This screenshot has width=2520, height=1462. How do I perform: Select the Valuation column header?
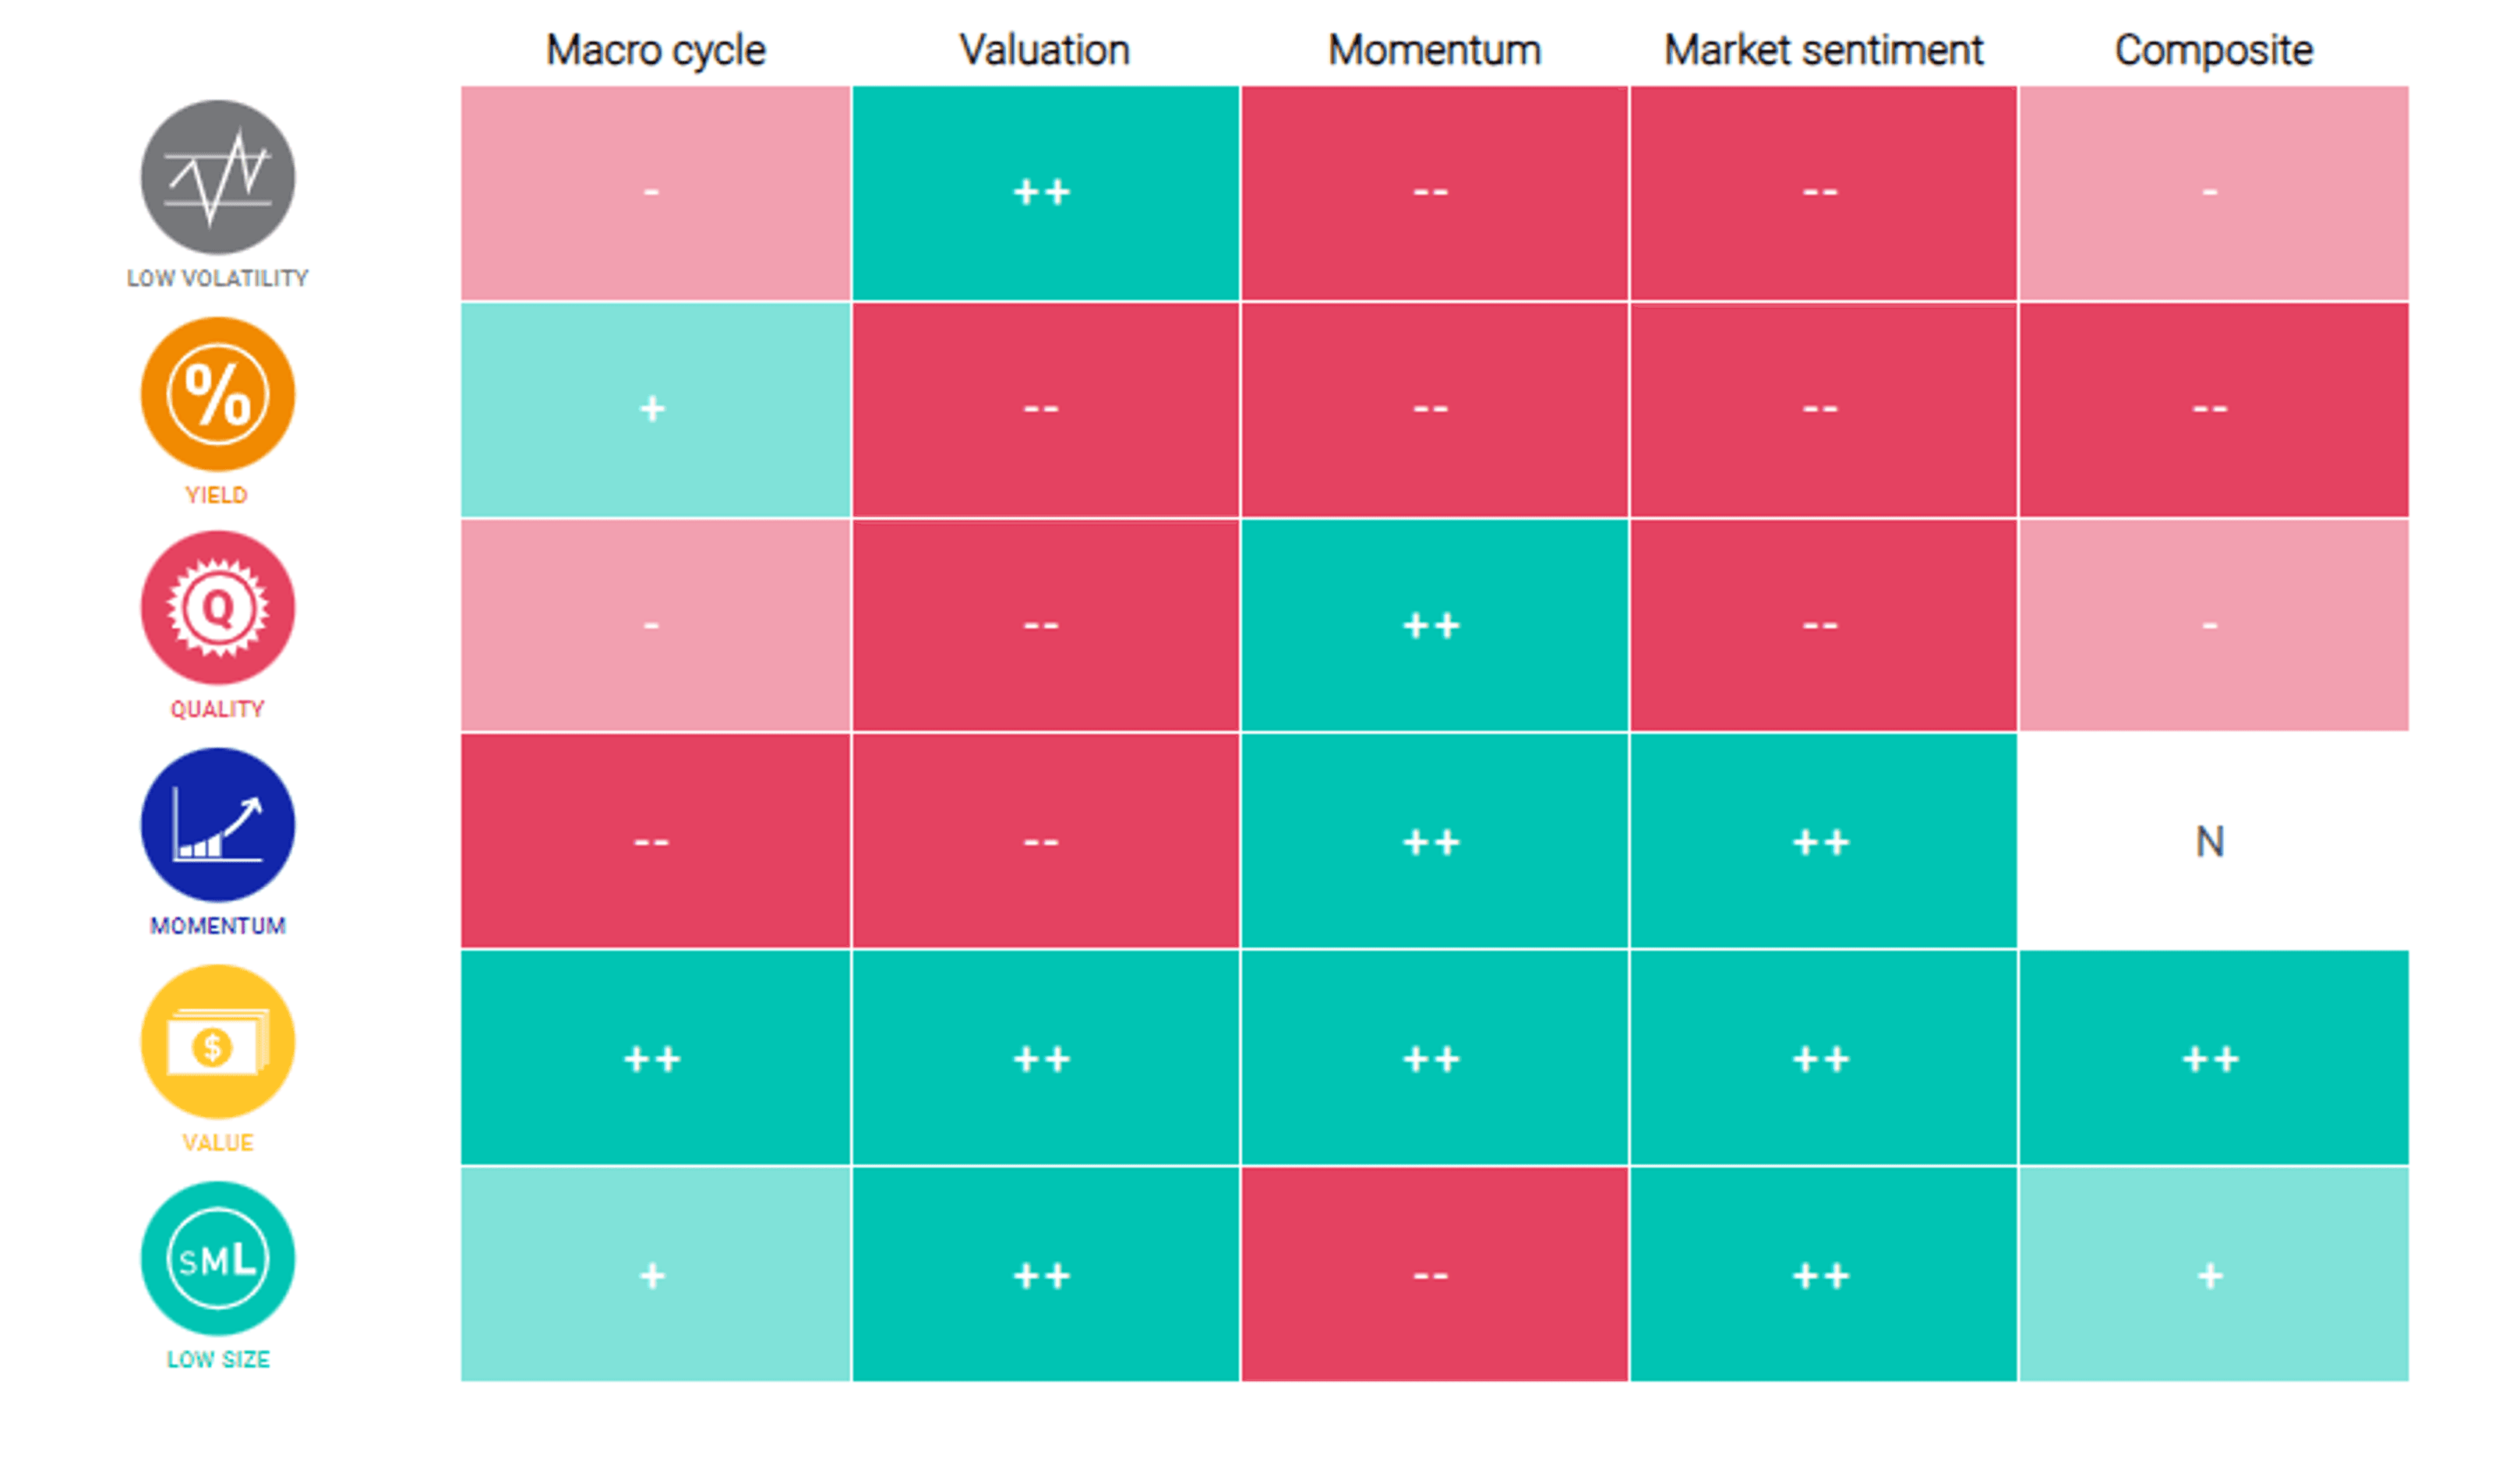[x=1045, y=50]
